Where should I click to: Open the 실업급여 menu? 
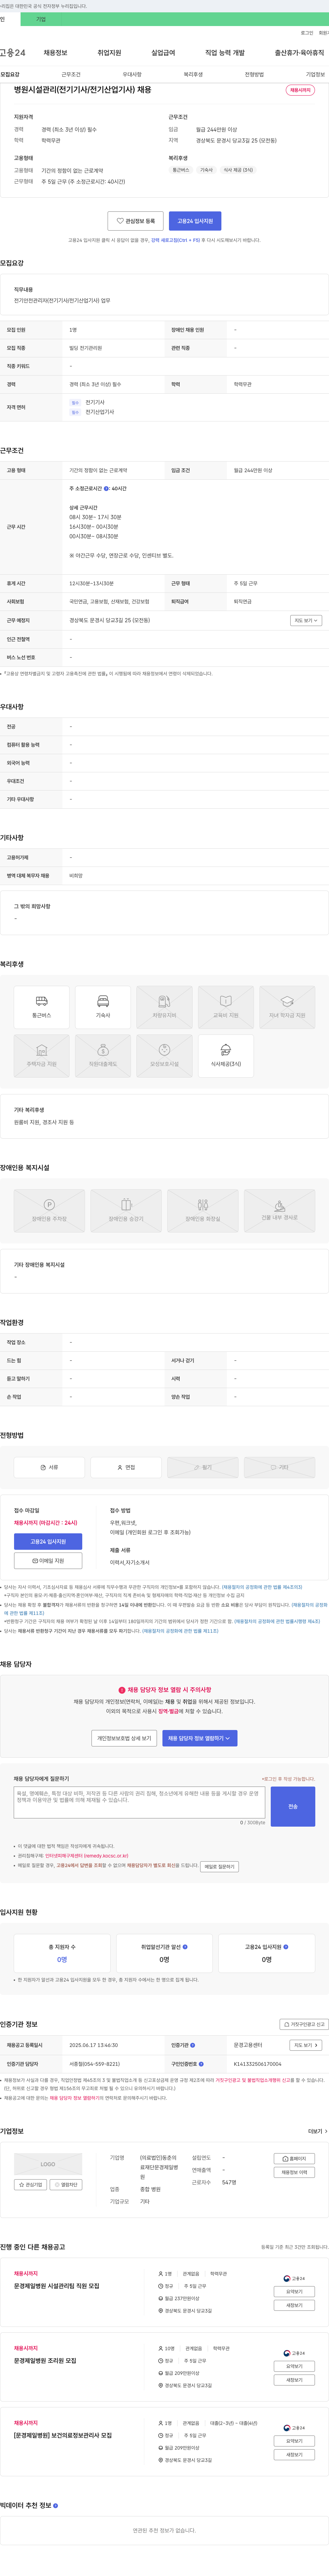coord(163,53)
